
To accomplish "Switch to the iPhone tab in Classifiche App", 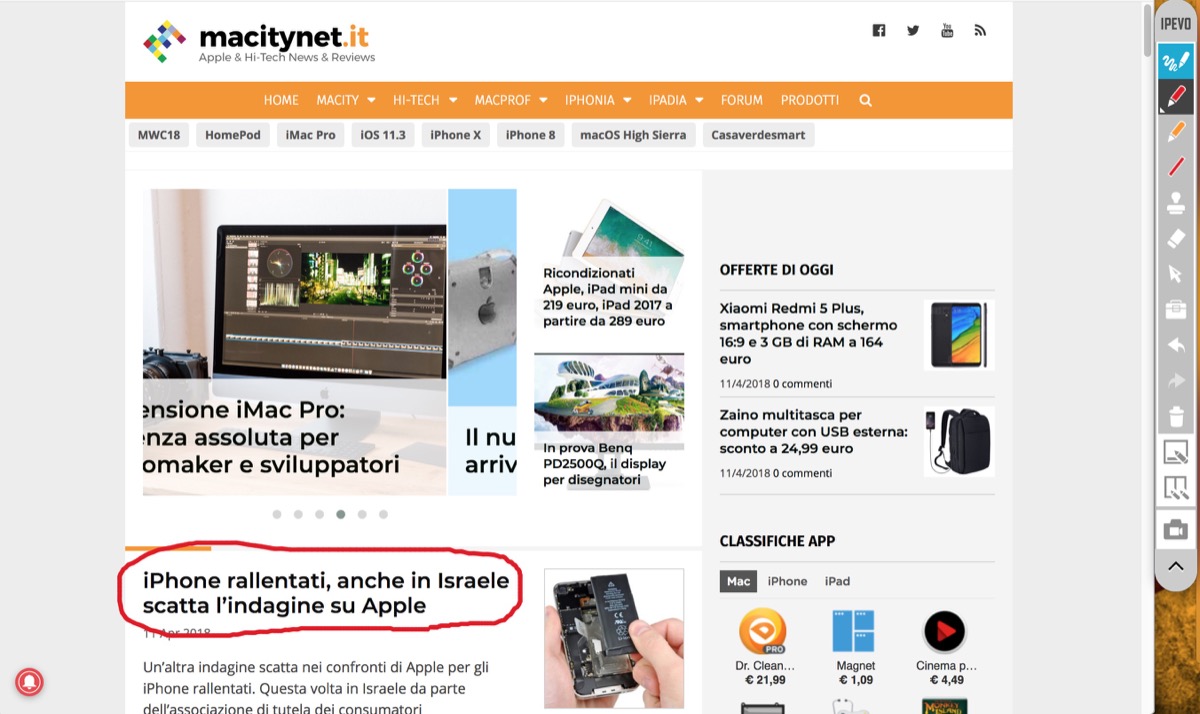I will point(787,581).
